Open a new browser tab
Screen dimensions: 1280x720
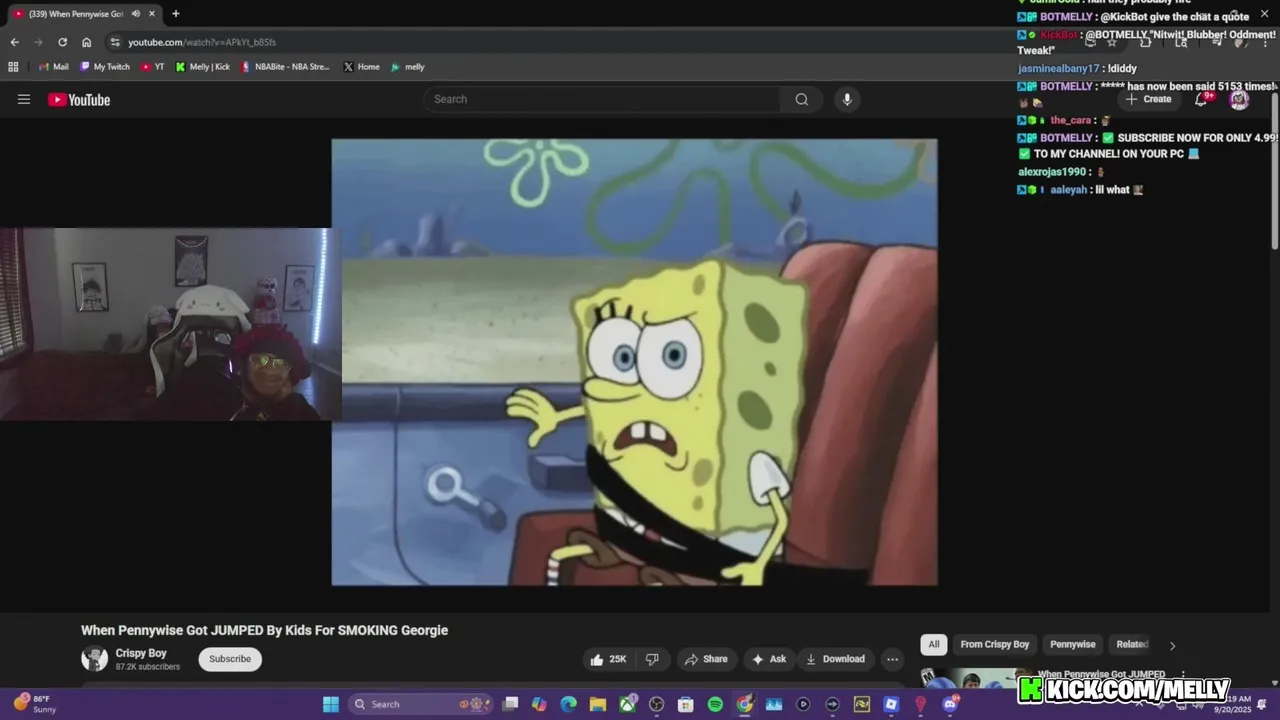coord(175,14)
